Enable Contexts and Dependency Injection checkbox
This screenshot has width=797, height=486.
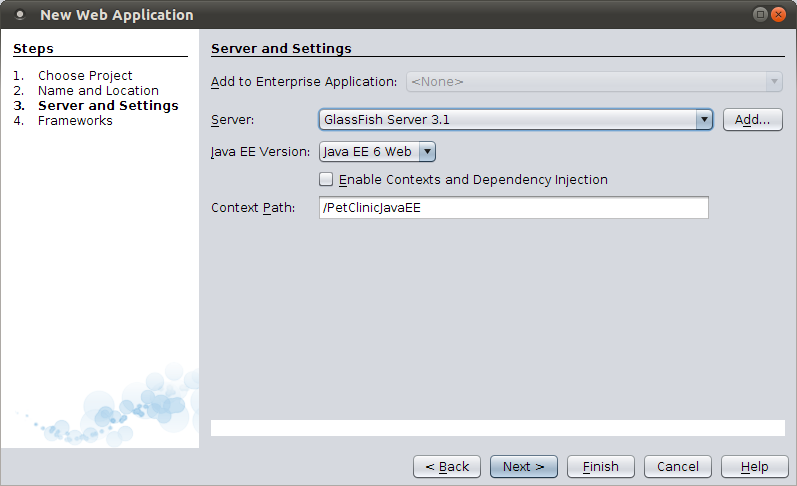pyautogui.click(x=326, y=180)
